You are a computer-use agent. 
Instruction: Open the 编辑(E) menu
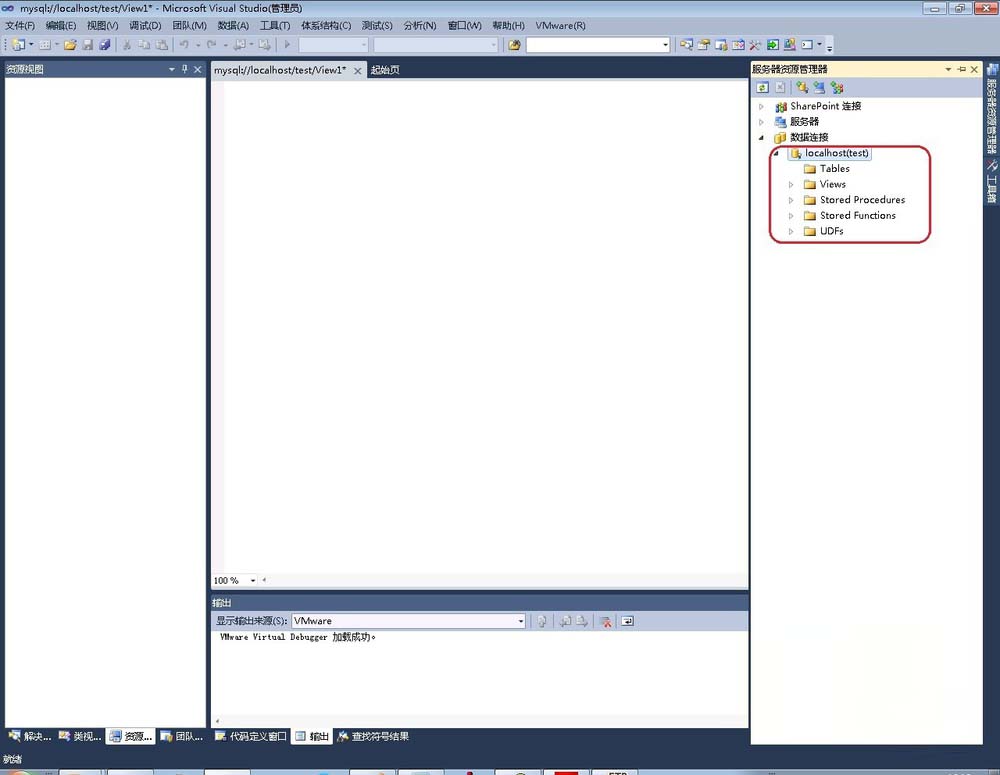61,26
